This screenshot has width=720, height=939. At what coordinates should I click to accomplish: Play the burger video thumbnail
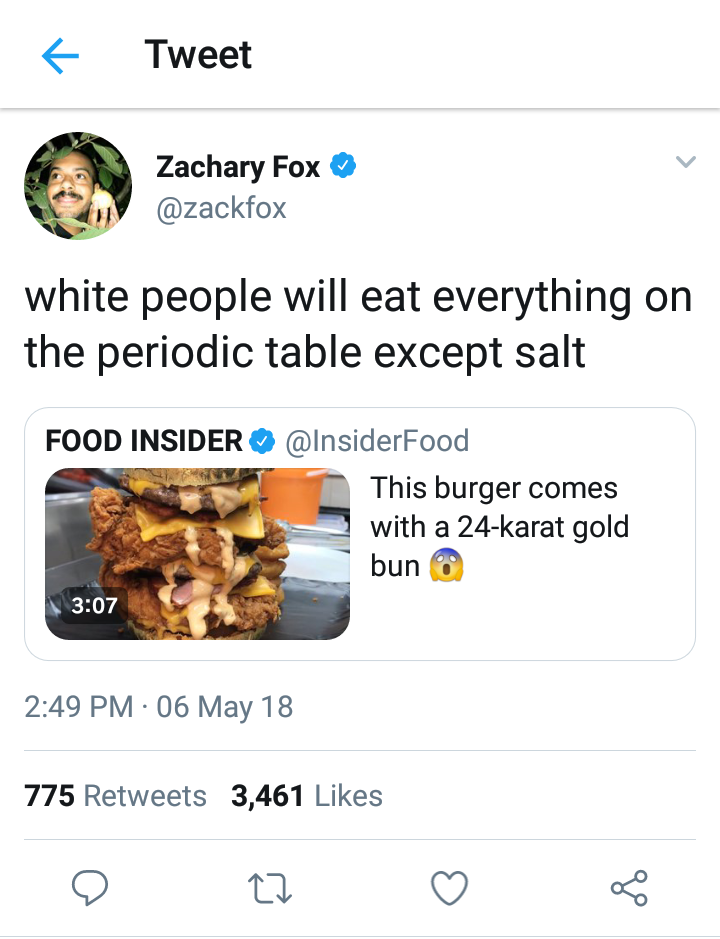[x=197, y=554]
